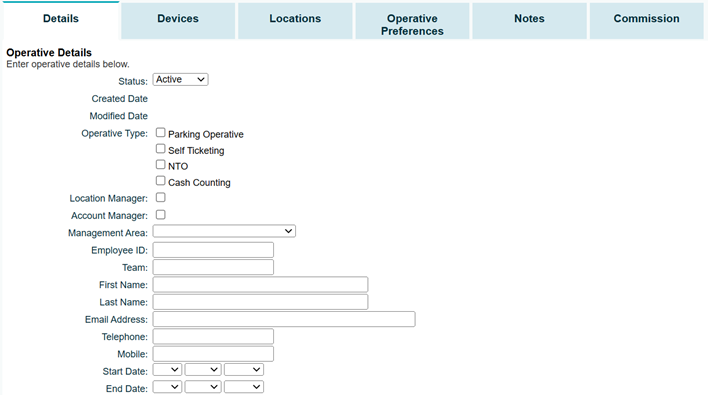Open the Notes tab
The height and width of the screenshot is (395, 708).
click(529, 21)
